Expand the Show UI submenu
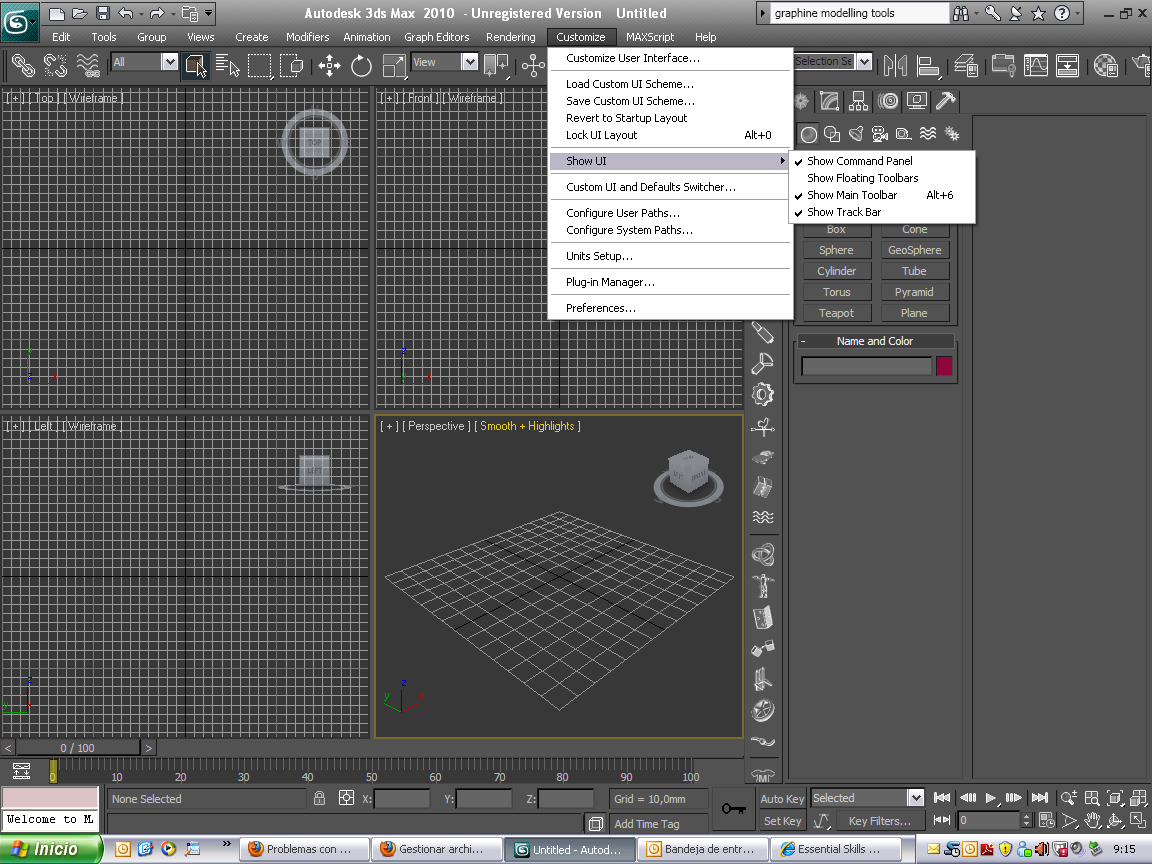Viewport: 1152px width, 864px height. point(669,161)
